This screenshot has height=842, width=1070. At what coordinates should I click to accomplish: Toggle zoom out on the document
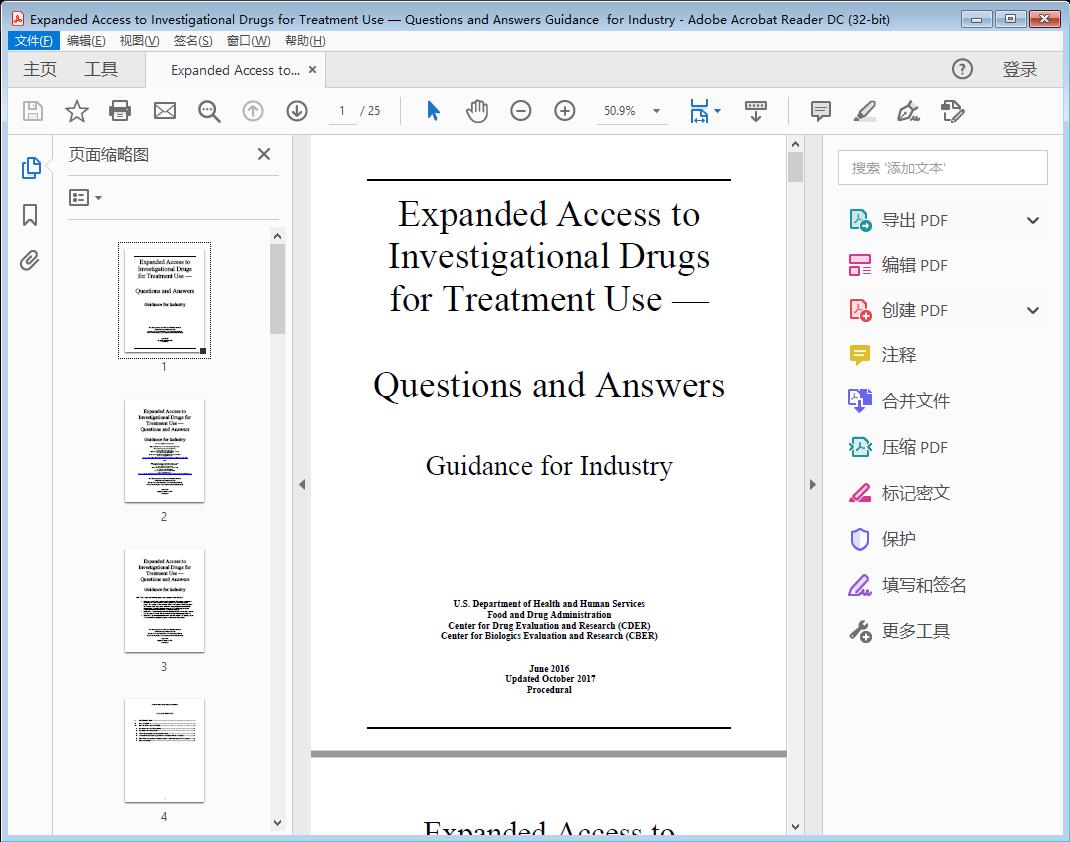click(520, 111)
